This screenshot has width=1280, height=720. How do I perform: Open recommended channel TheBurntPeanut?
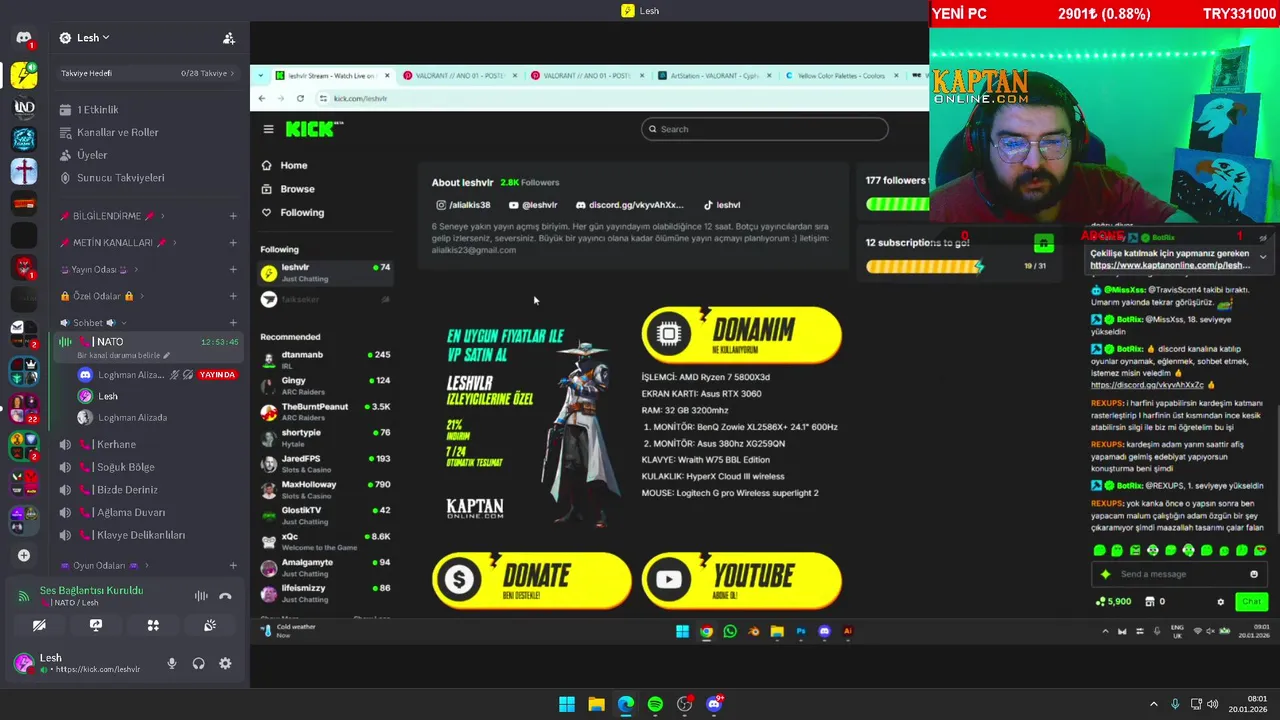point(325,411)
